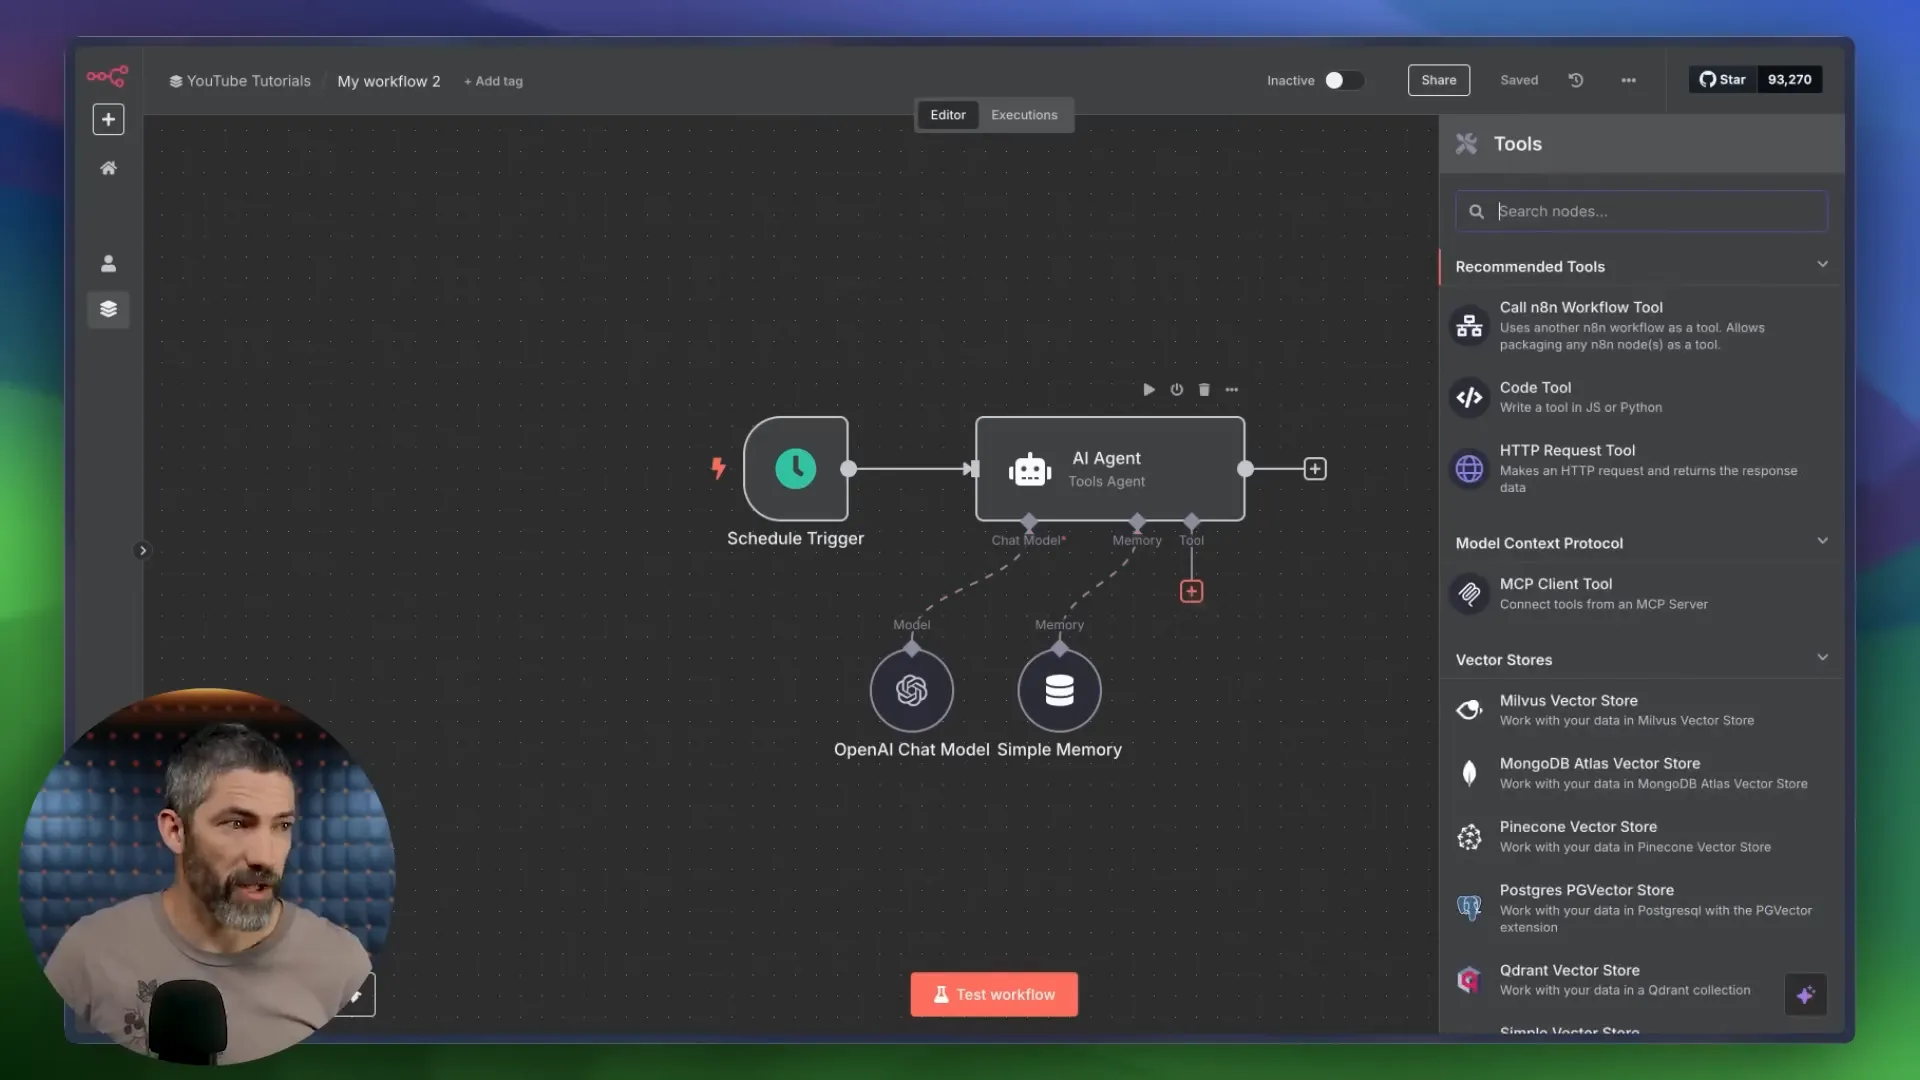Open workflow history icon
The height and width of the screenshot is (1080, 1920).
[1576, 80]
